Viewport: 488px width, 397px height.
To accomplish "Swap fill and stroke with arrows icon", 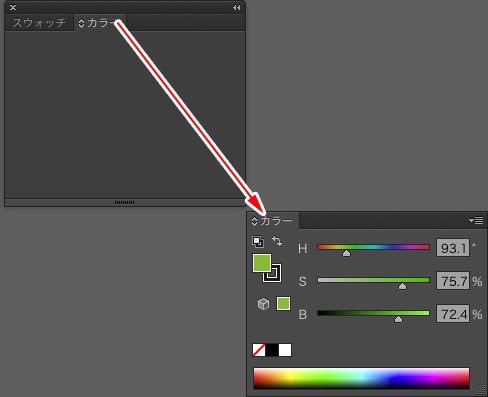I will [277, 241].
